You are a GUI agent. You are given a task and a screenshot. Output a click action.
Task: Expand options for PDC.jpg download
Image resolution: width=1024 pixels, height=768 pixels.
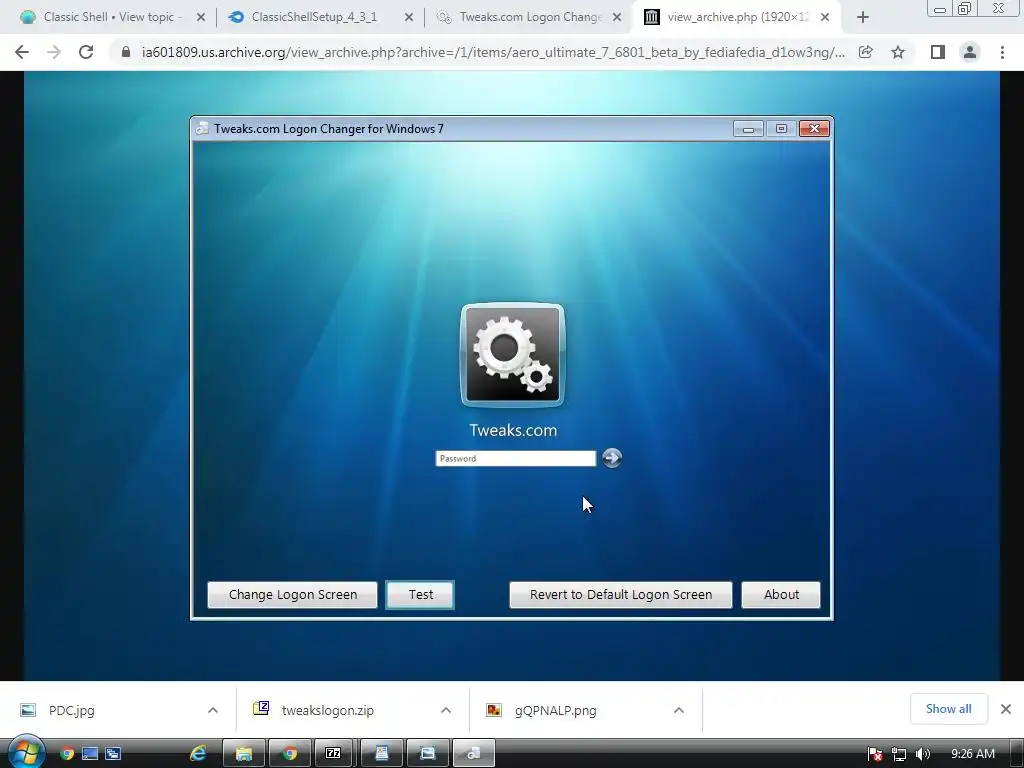coord(213,711)
